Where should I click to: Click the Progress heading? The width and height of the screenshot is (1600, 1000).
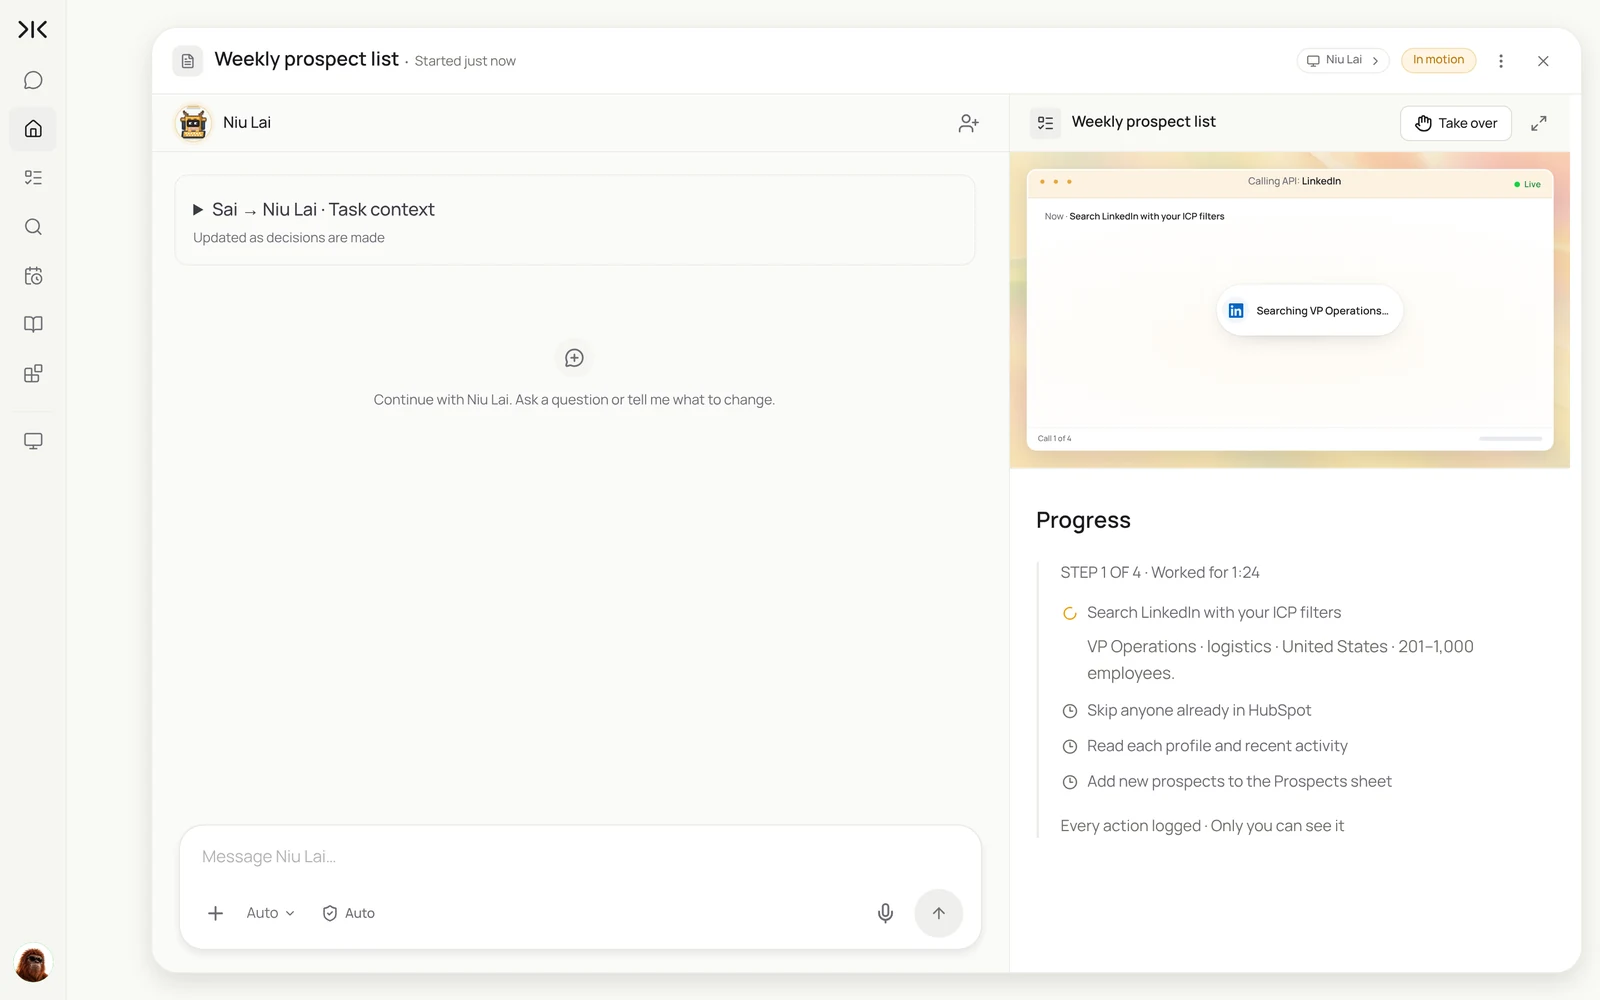[x=1083, y=520]
